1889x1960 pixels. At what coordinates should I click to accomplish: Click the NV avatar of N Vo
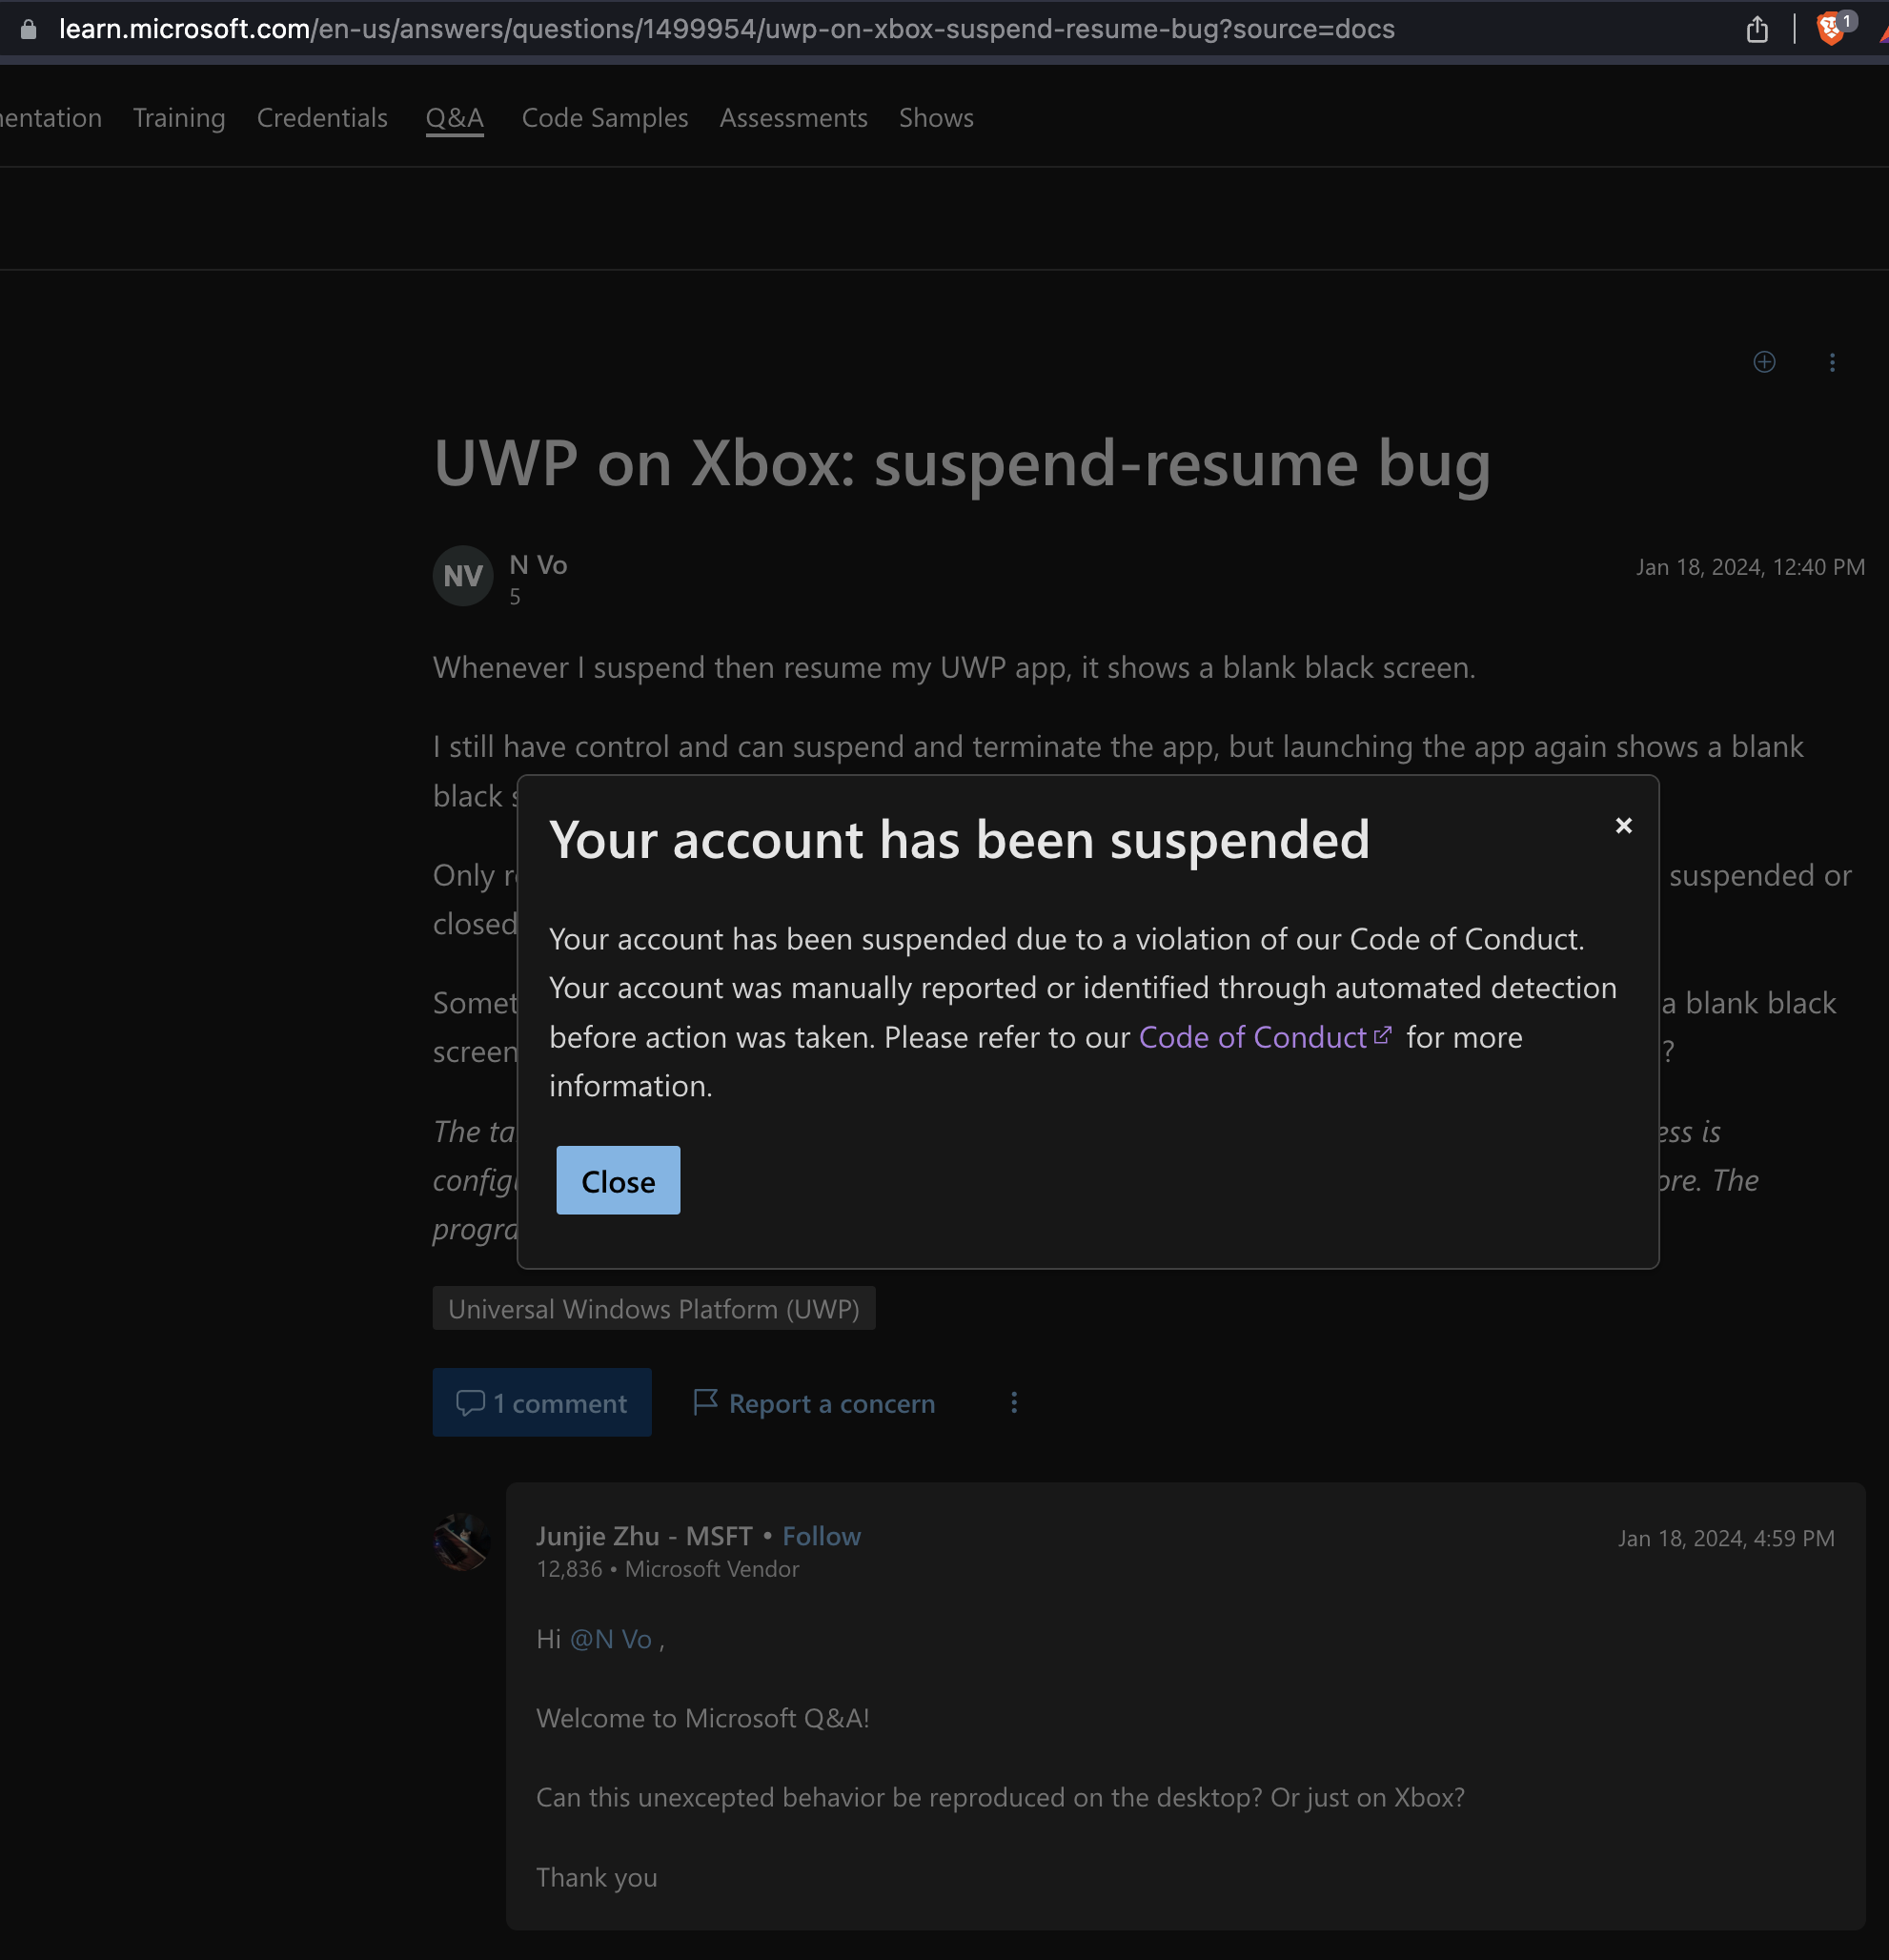(462, 576)
